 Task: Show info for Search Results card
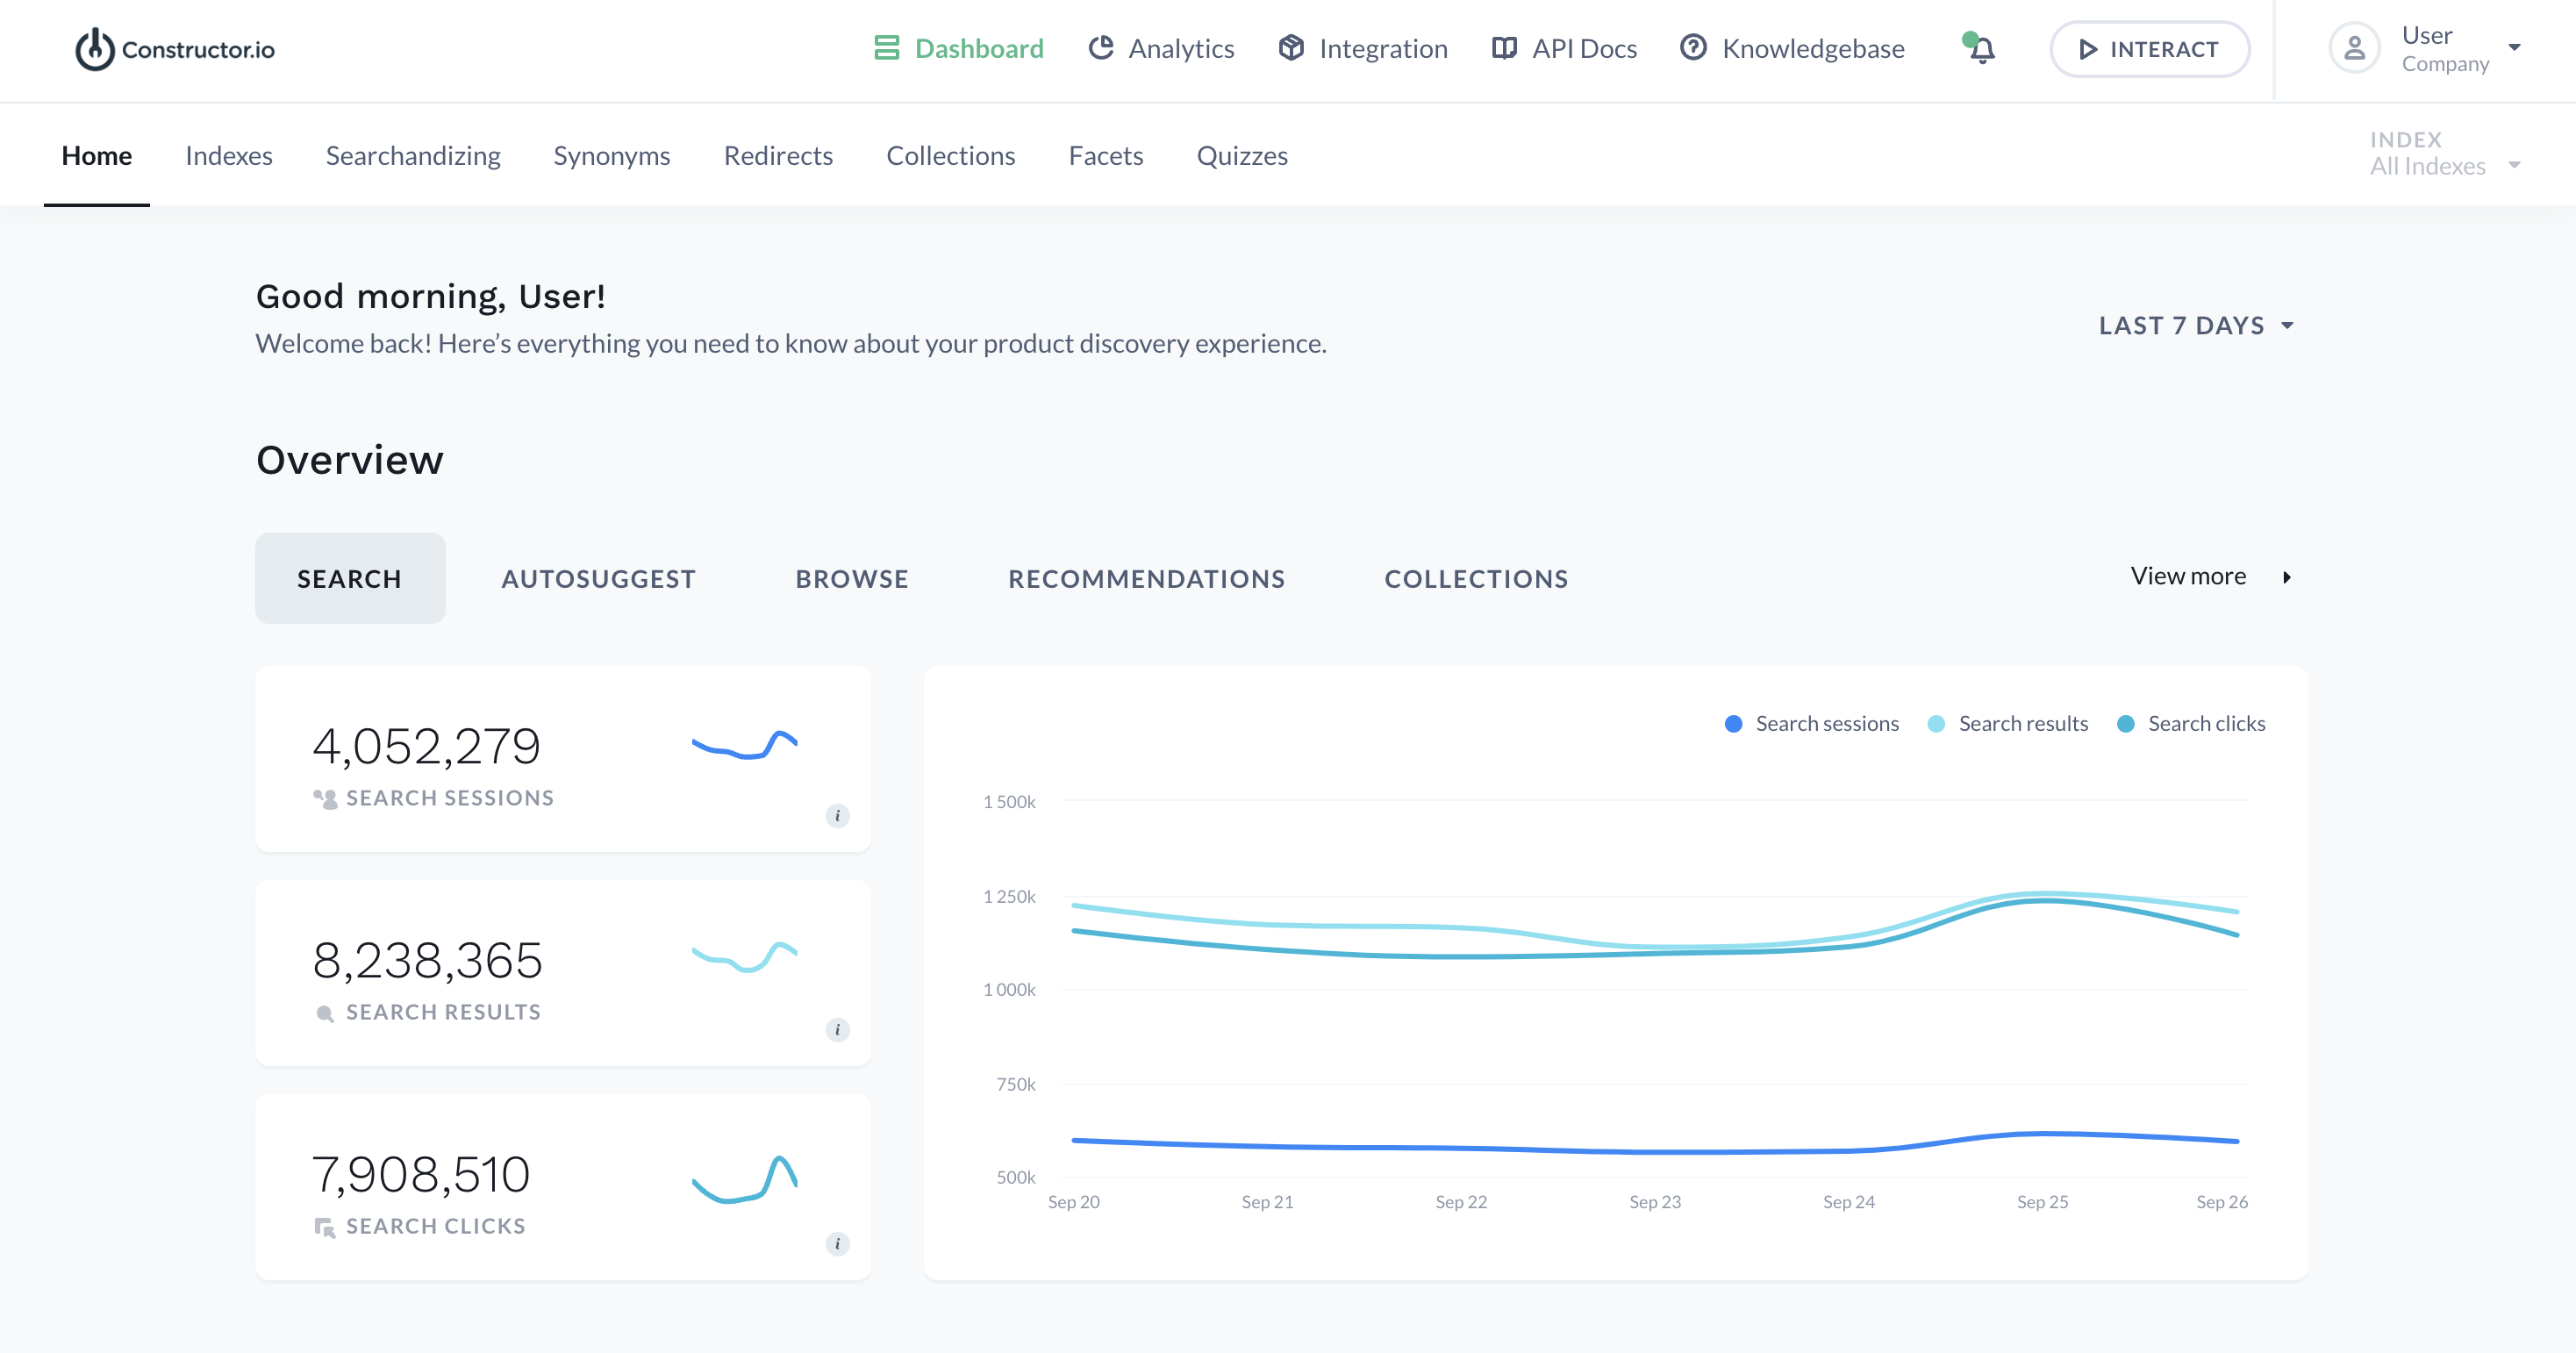point(837,1029)
